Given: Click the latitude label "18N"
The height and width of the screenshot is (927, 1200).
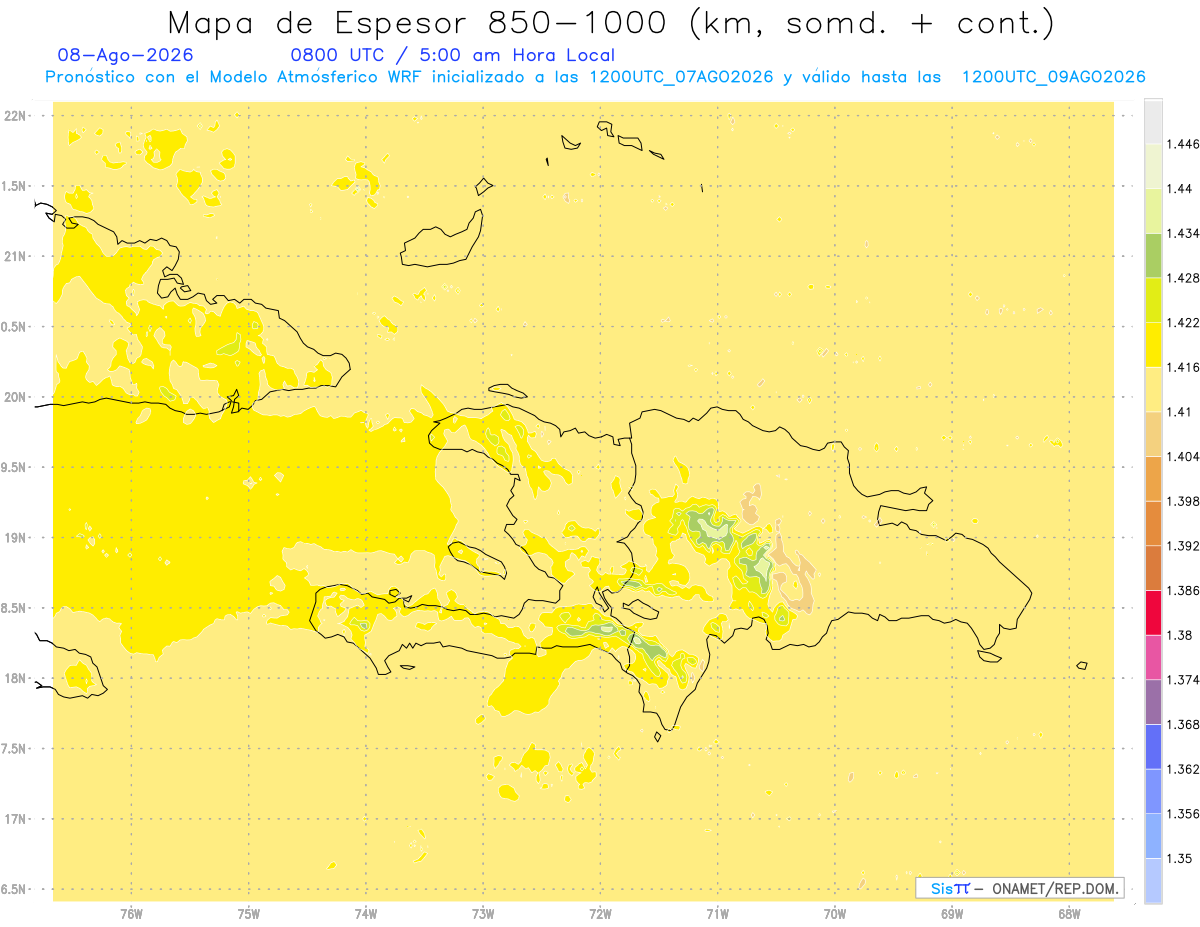Looking at the screenshot, I should (x=16, y=678).
